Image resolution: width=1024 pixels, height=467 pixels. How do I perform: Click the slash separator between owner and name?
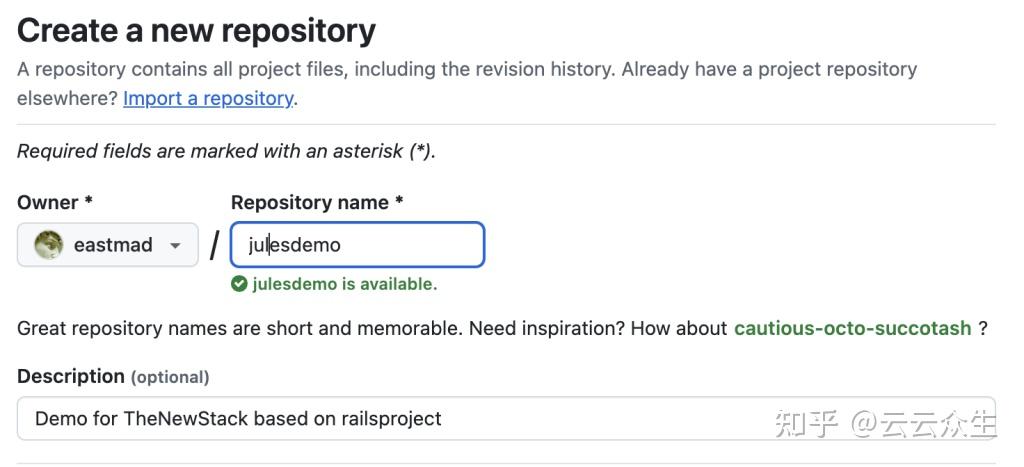pos(214,246)
